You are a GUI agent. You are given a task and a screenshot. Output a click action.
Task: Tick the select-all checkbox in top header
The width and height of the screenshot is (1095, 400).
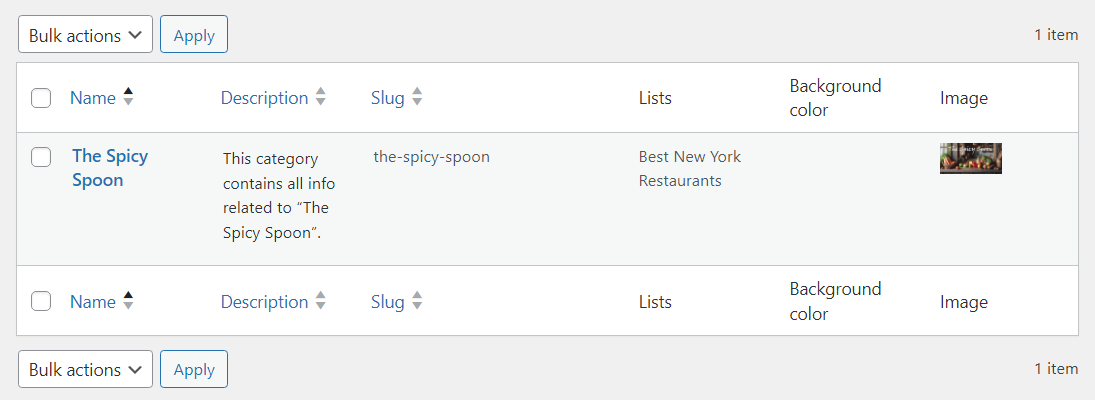coord(41,98)
